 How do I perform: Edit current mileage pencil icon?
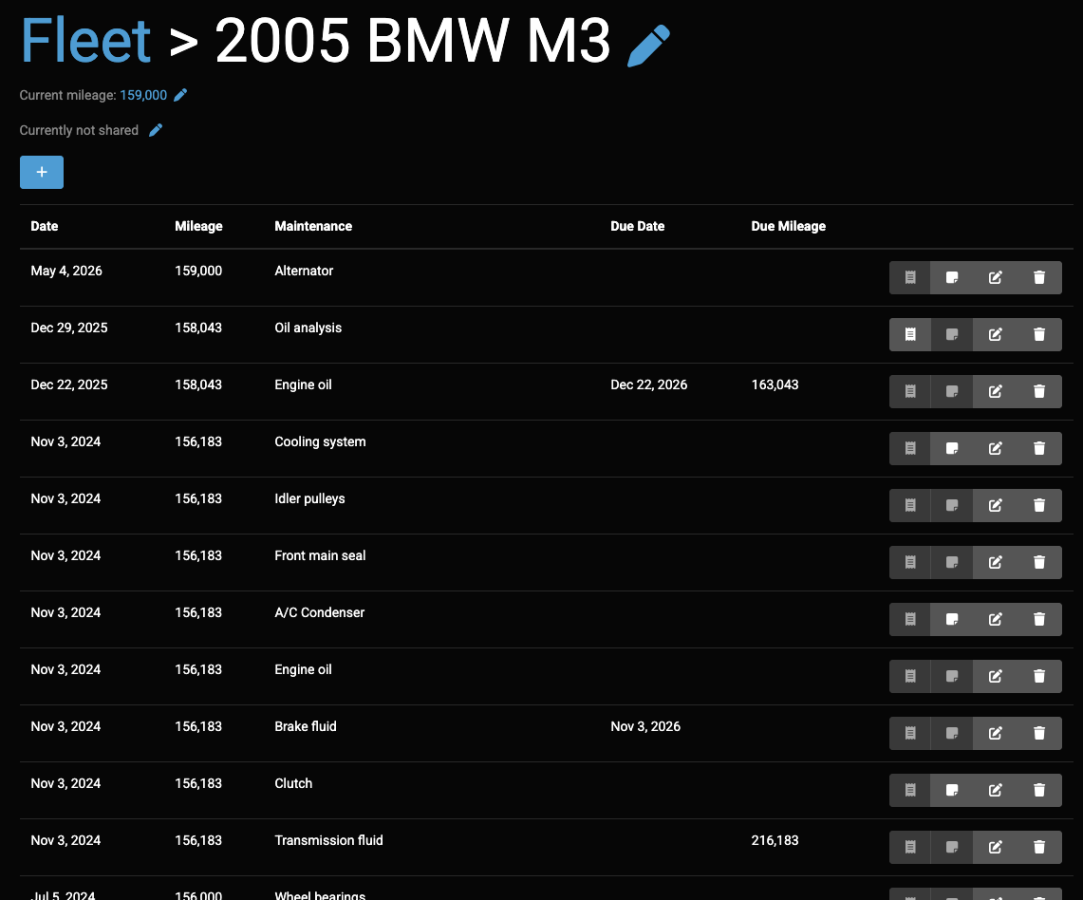coord(180,95)
